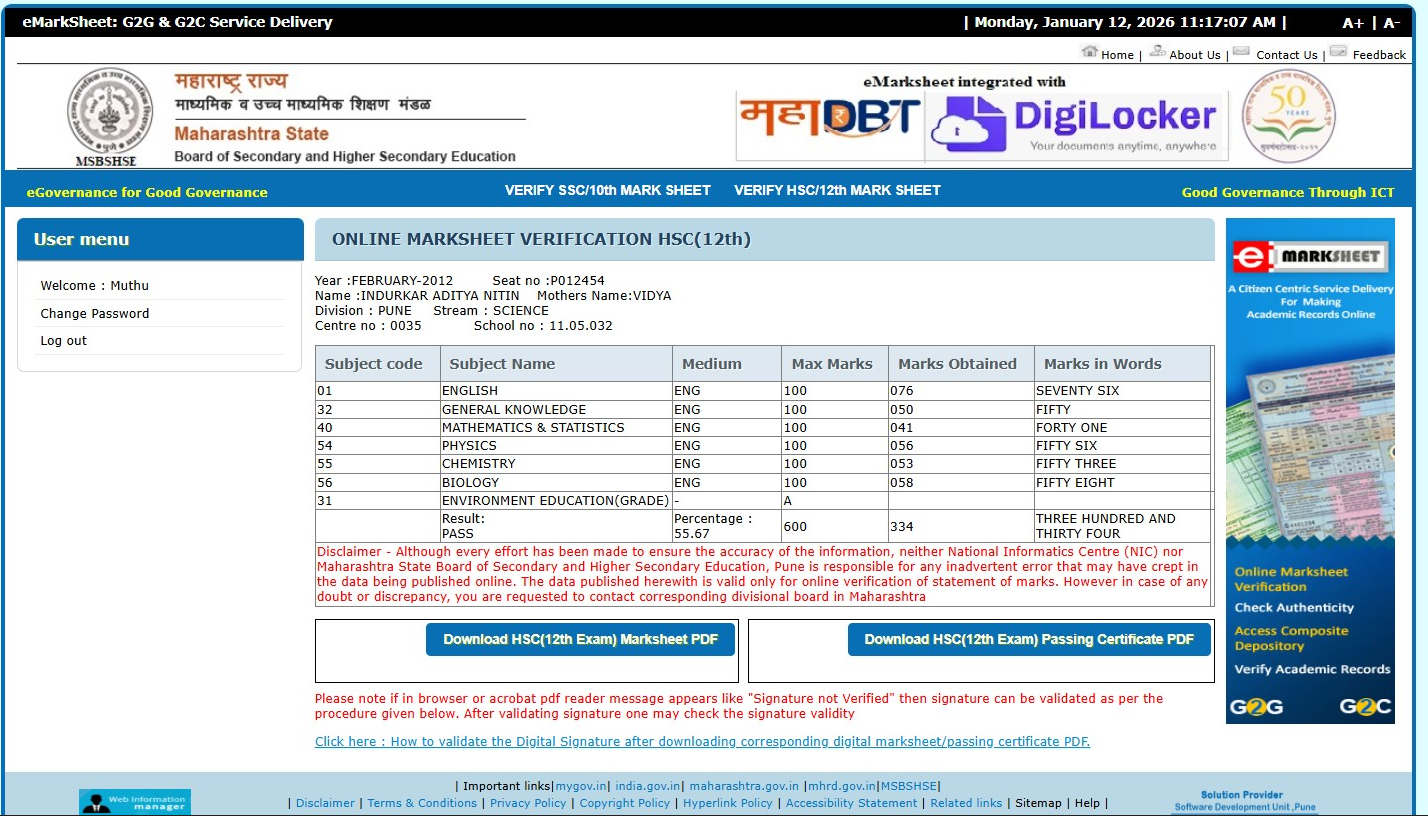Decrease font size with A-

pyautogui.click(x=1391, y=23)
